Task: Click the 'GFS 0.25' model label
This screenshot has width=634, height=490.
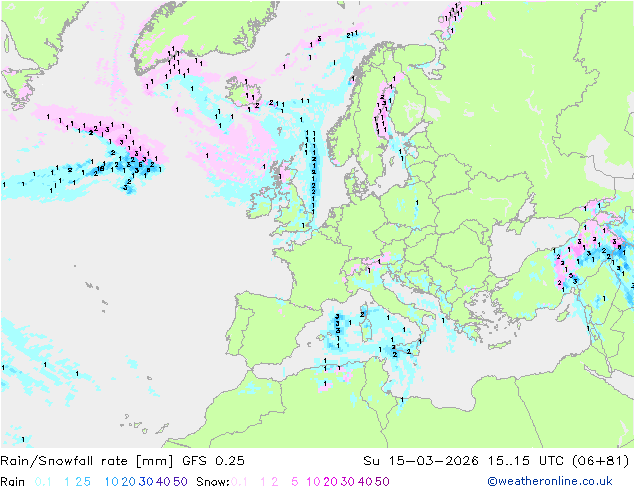Action: coord(213,461)
